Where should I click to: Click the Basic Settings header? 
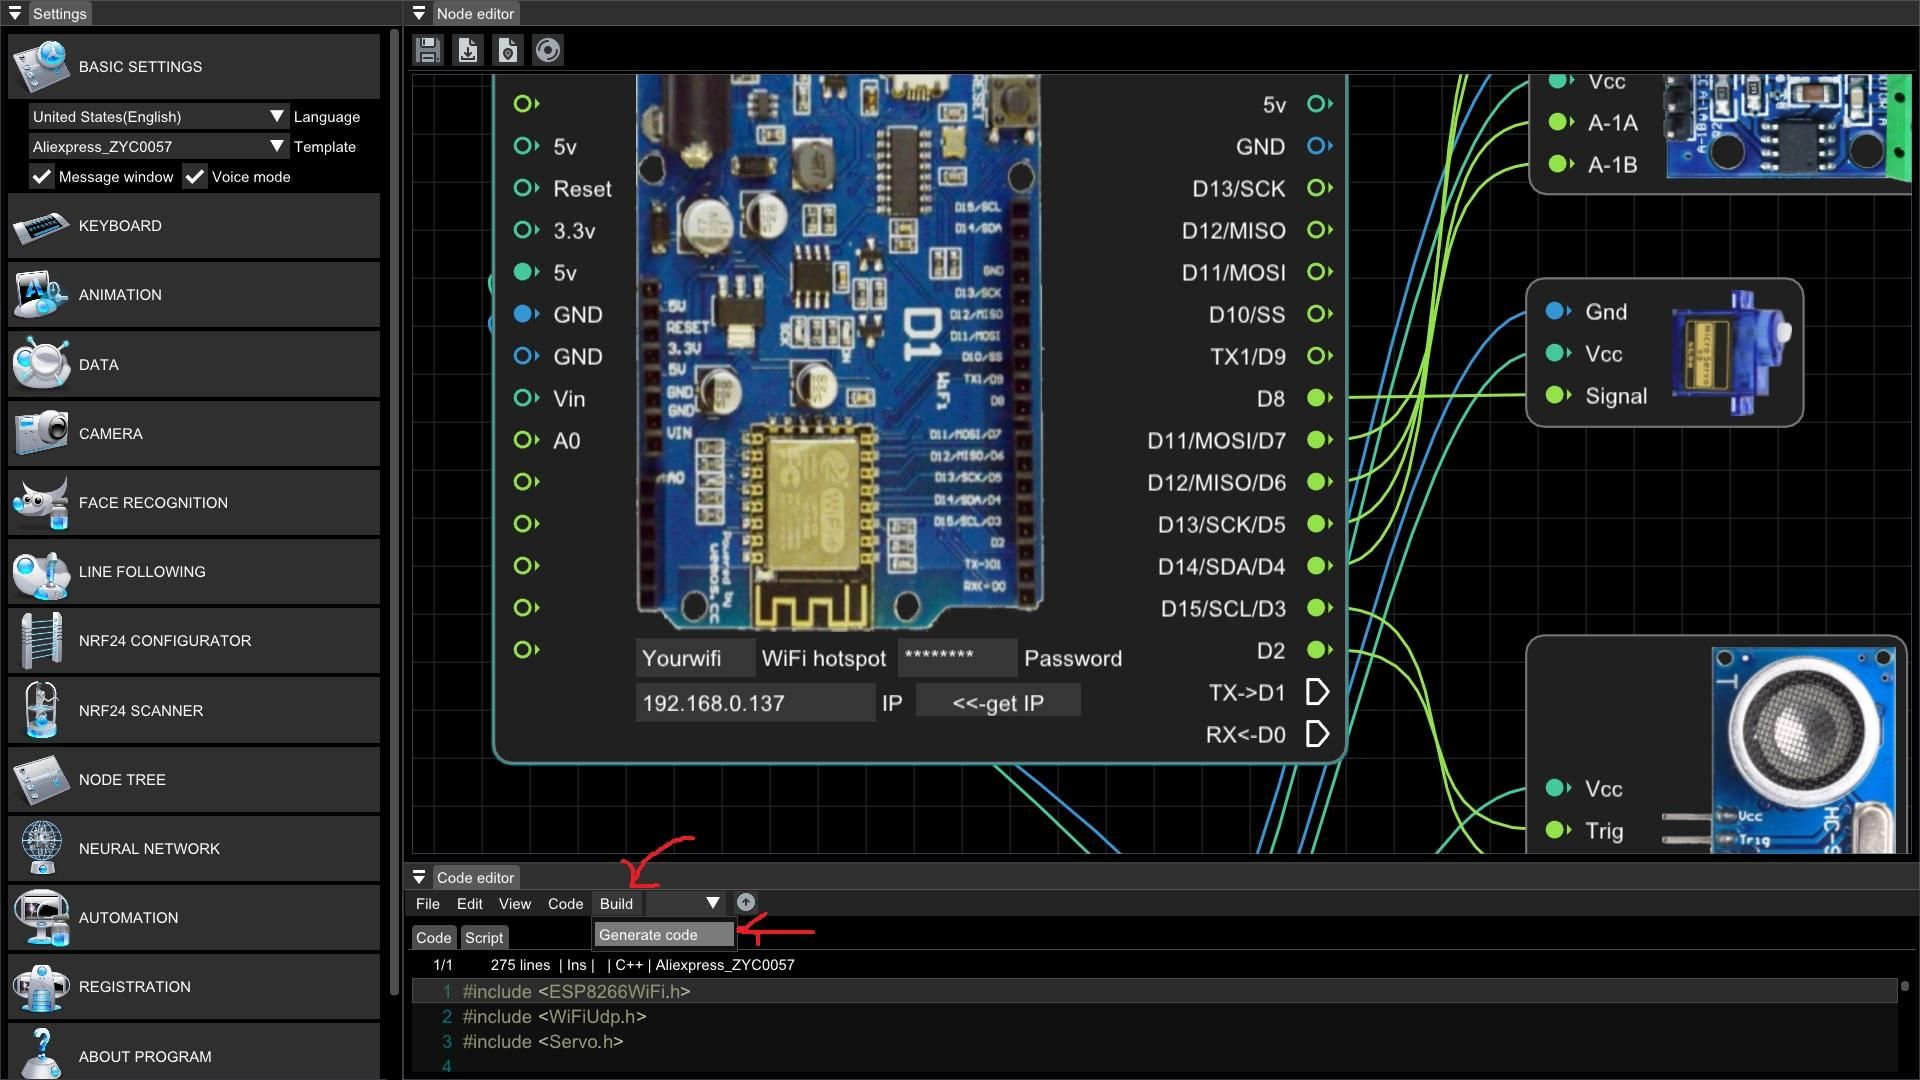[194, 67]
